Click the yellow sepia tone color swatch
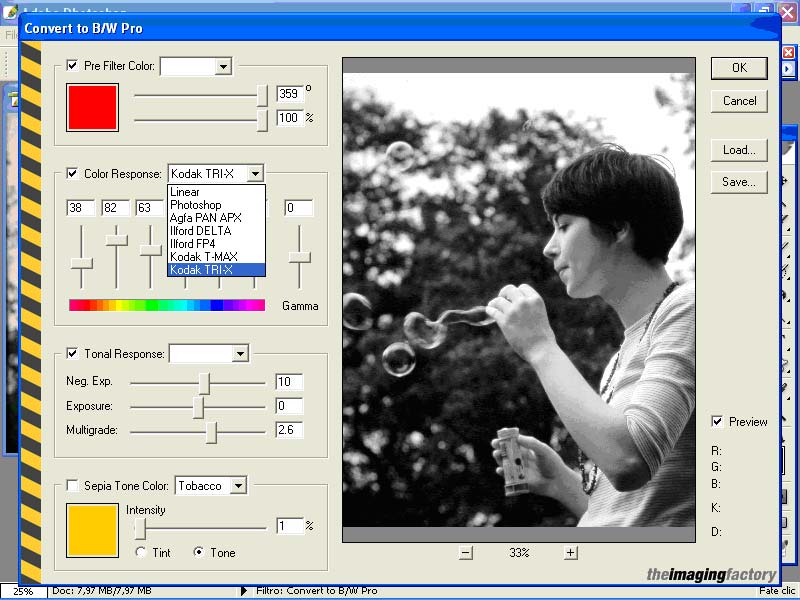 92,531
